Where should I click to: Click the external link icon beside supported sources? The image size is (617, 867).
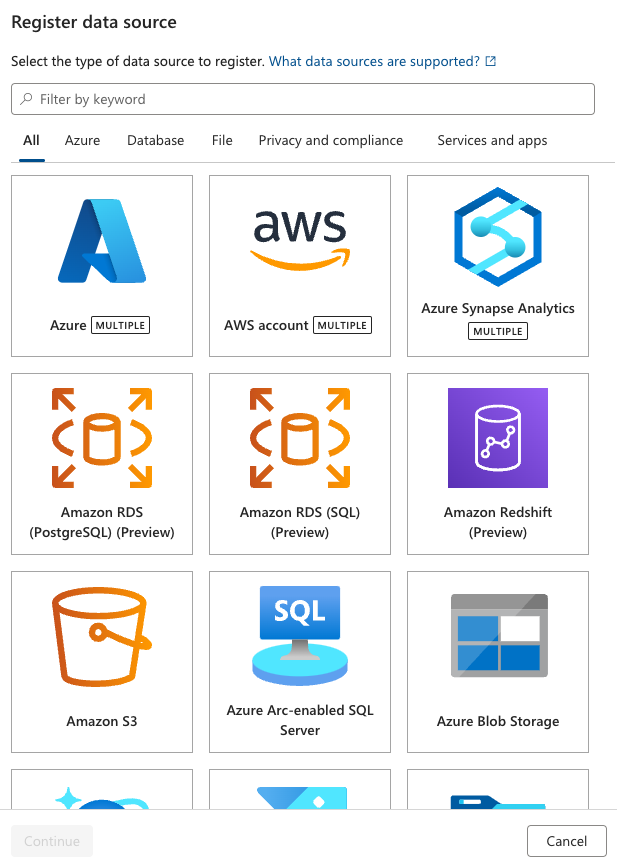click(x=490, y=61)
